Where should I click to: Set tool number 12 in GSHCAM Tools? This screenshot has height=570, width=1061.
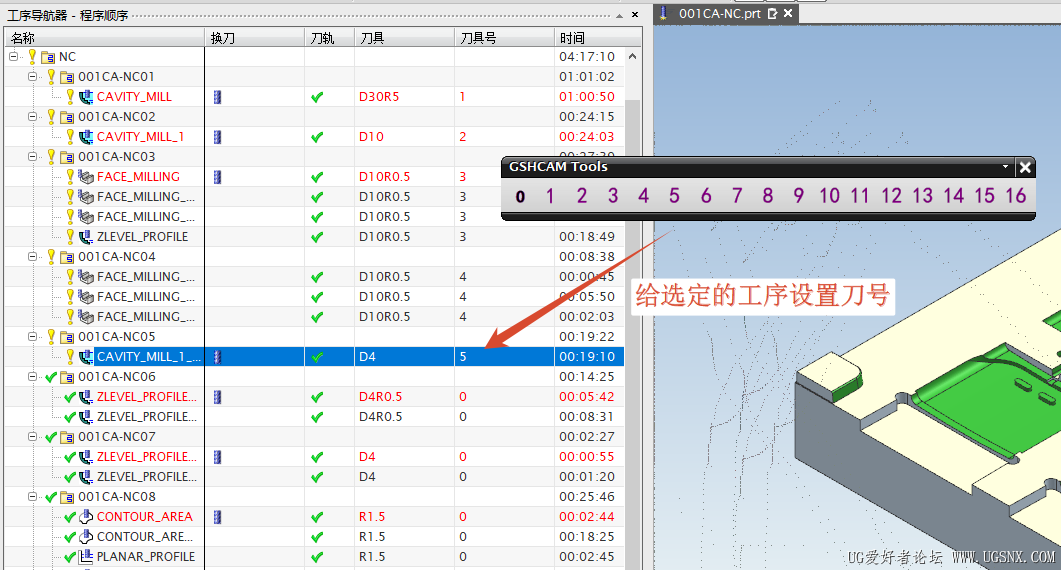point(891,196)
